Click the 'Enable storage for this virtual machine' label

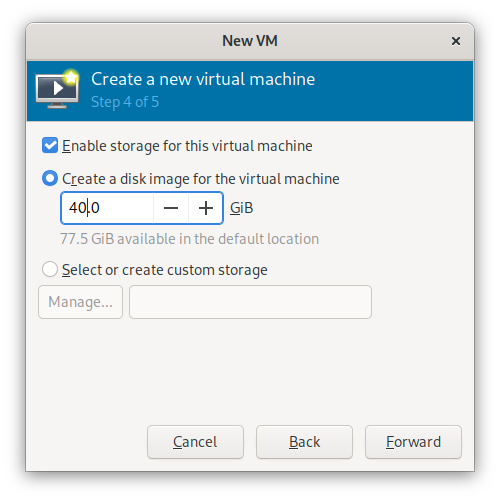pyautogui.click(x=187, y=146)
